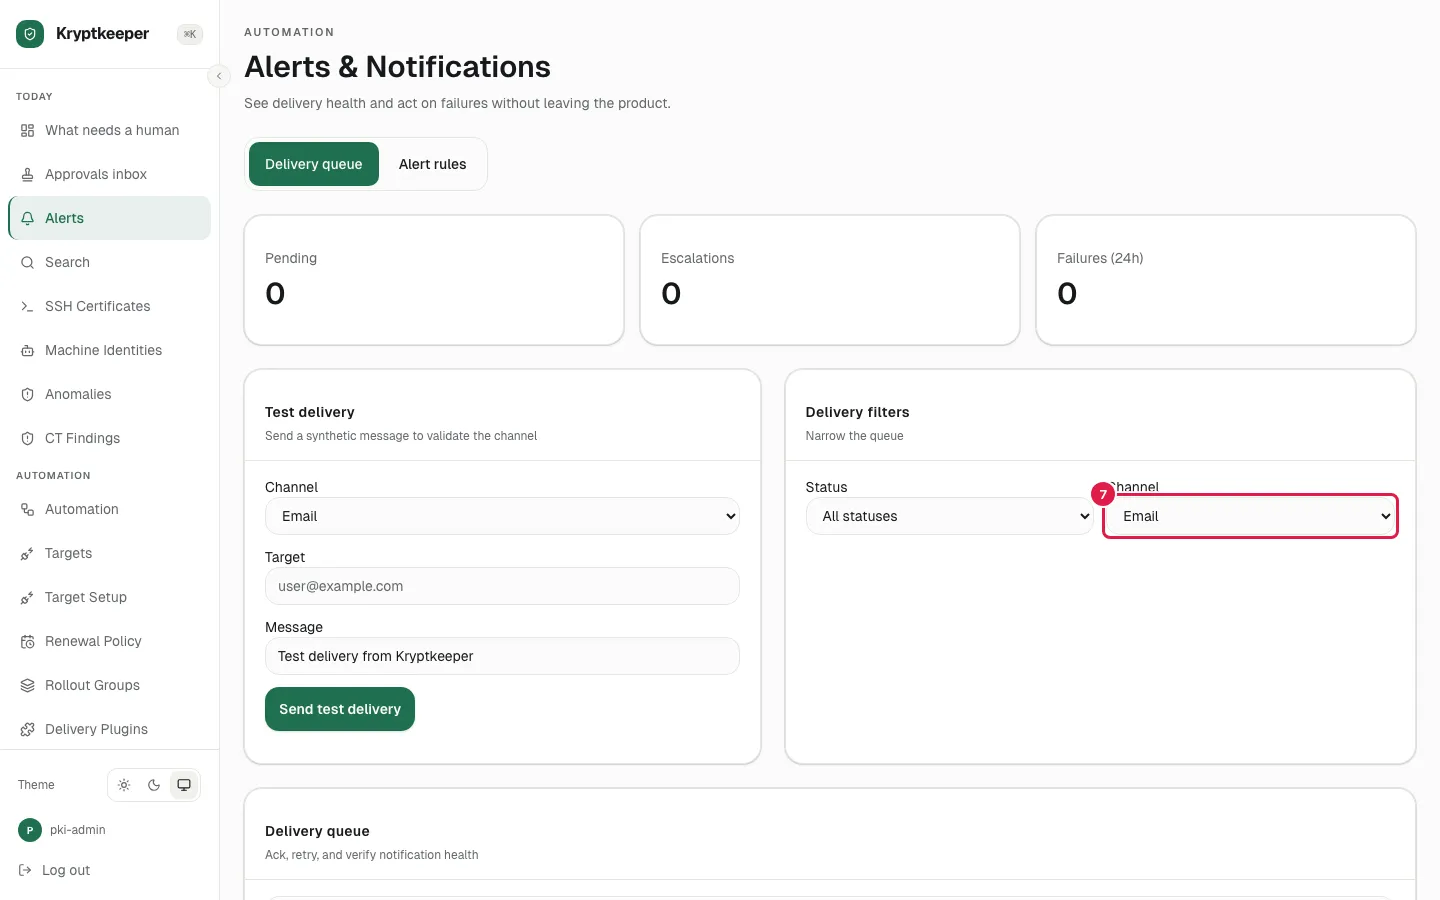The image size is (1440, 900).
Task: Click the Delivery filters heading
Action: click(x=857, y=412)
